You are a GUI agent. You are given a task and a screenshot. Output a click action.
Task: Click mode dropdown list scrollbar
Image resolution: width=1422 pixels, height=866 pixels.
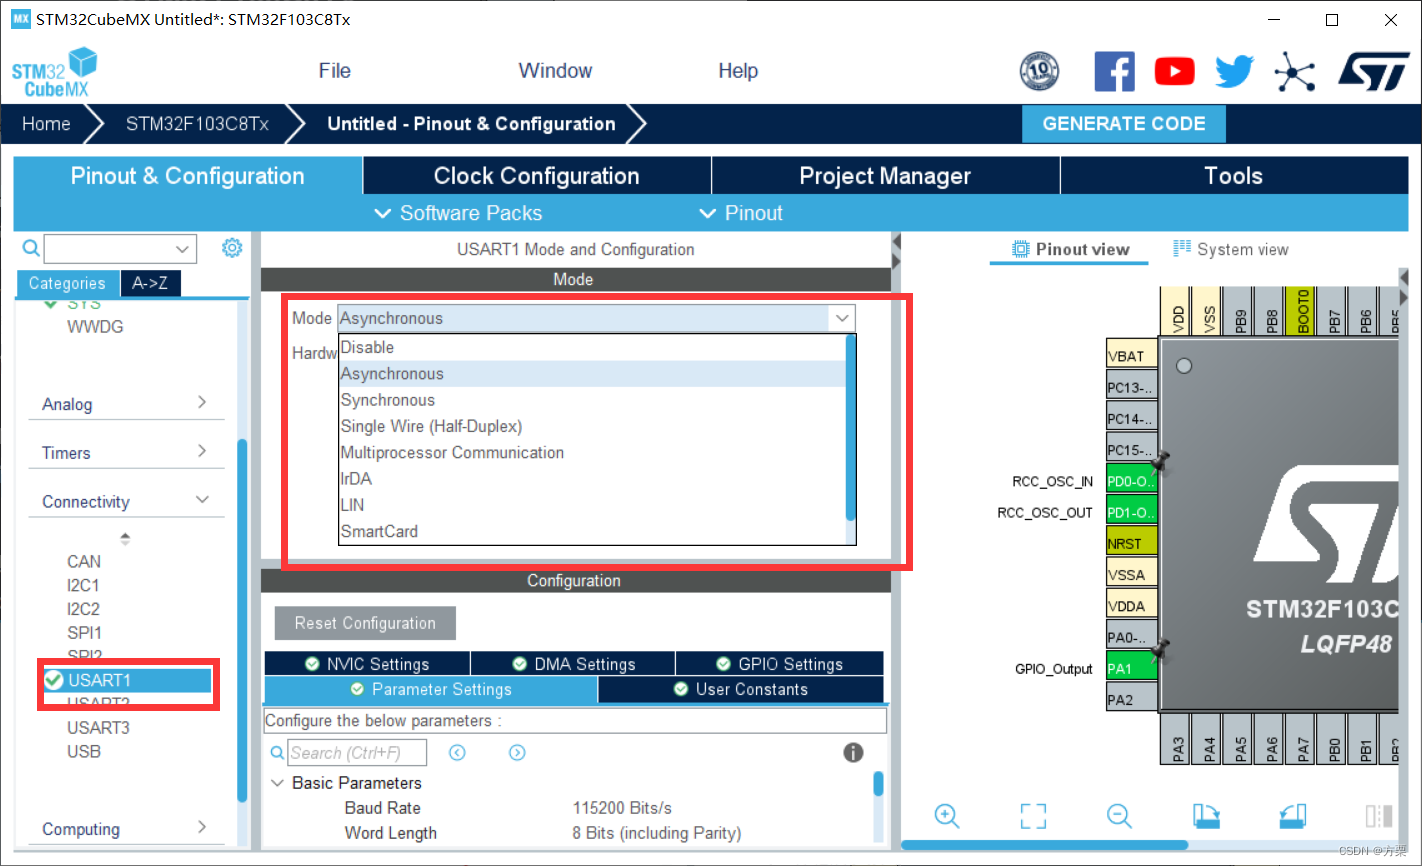pos(851,427)
